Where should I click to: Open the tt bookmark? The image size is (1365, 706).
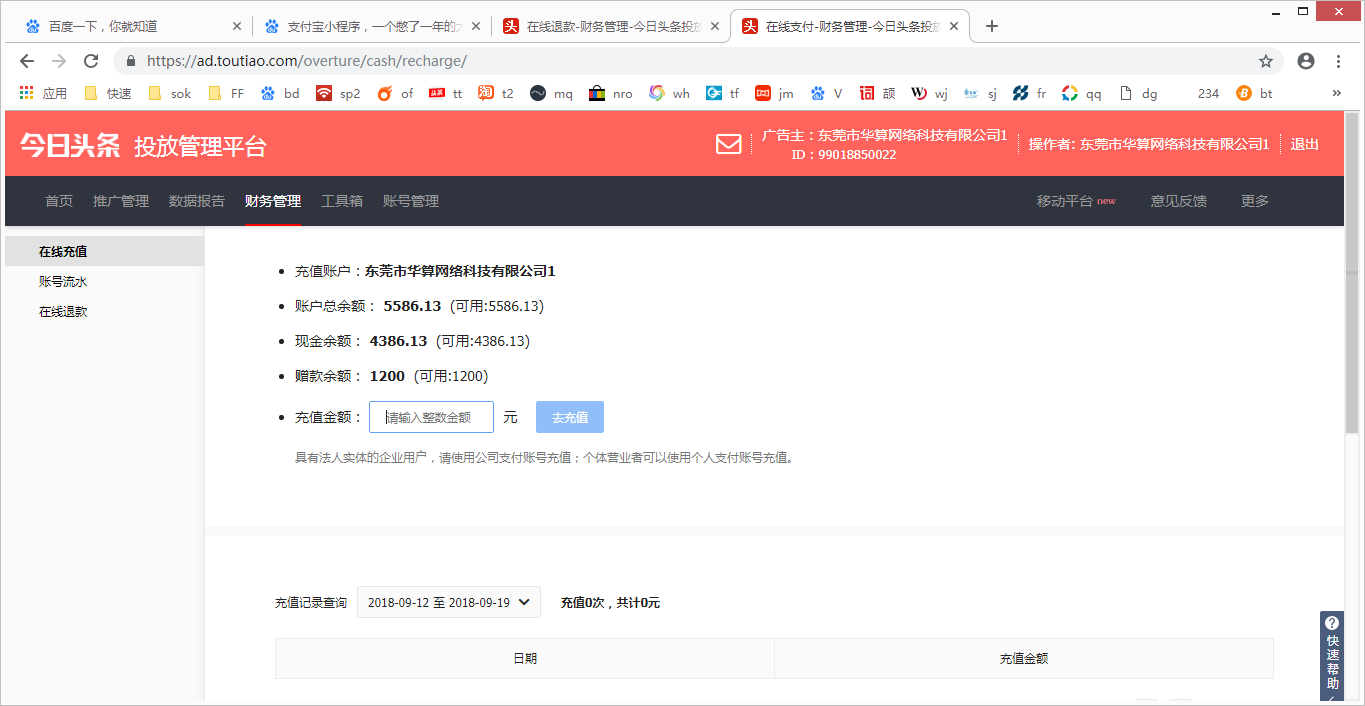coord(446,93)
